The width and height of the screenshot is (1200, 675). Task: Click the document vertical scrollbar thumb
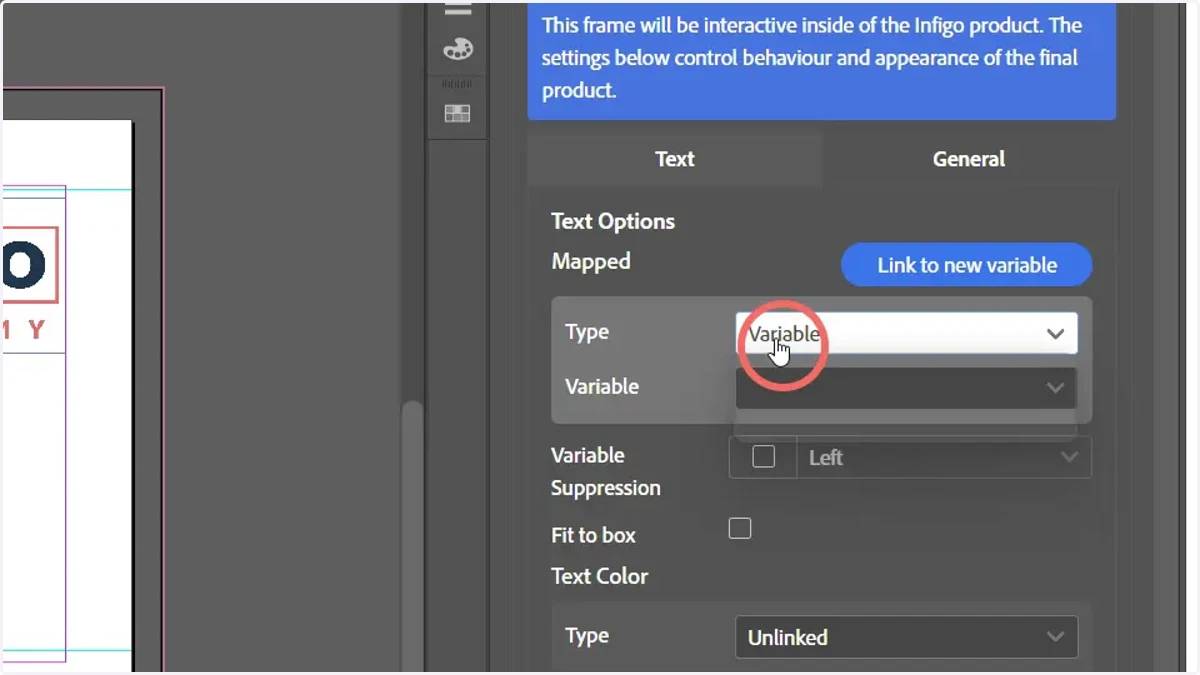pyautogui.click(x=412, y=535)
